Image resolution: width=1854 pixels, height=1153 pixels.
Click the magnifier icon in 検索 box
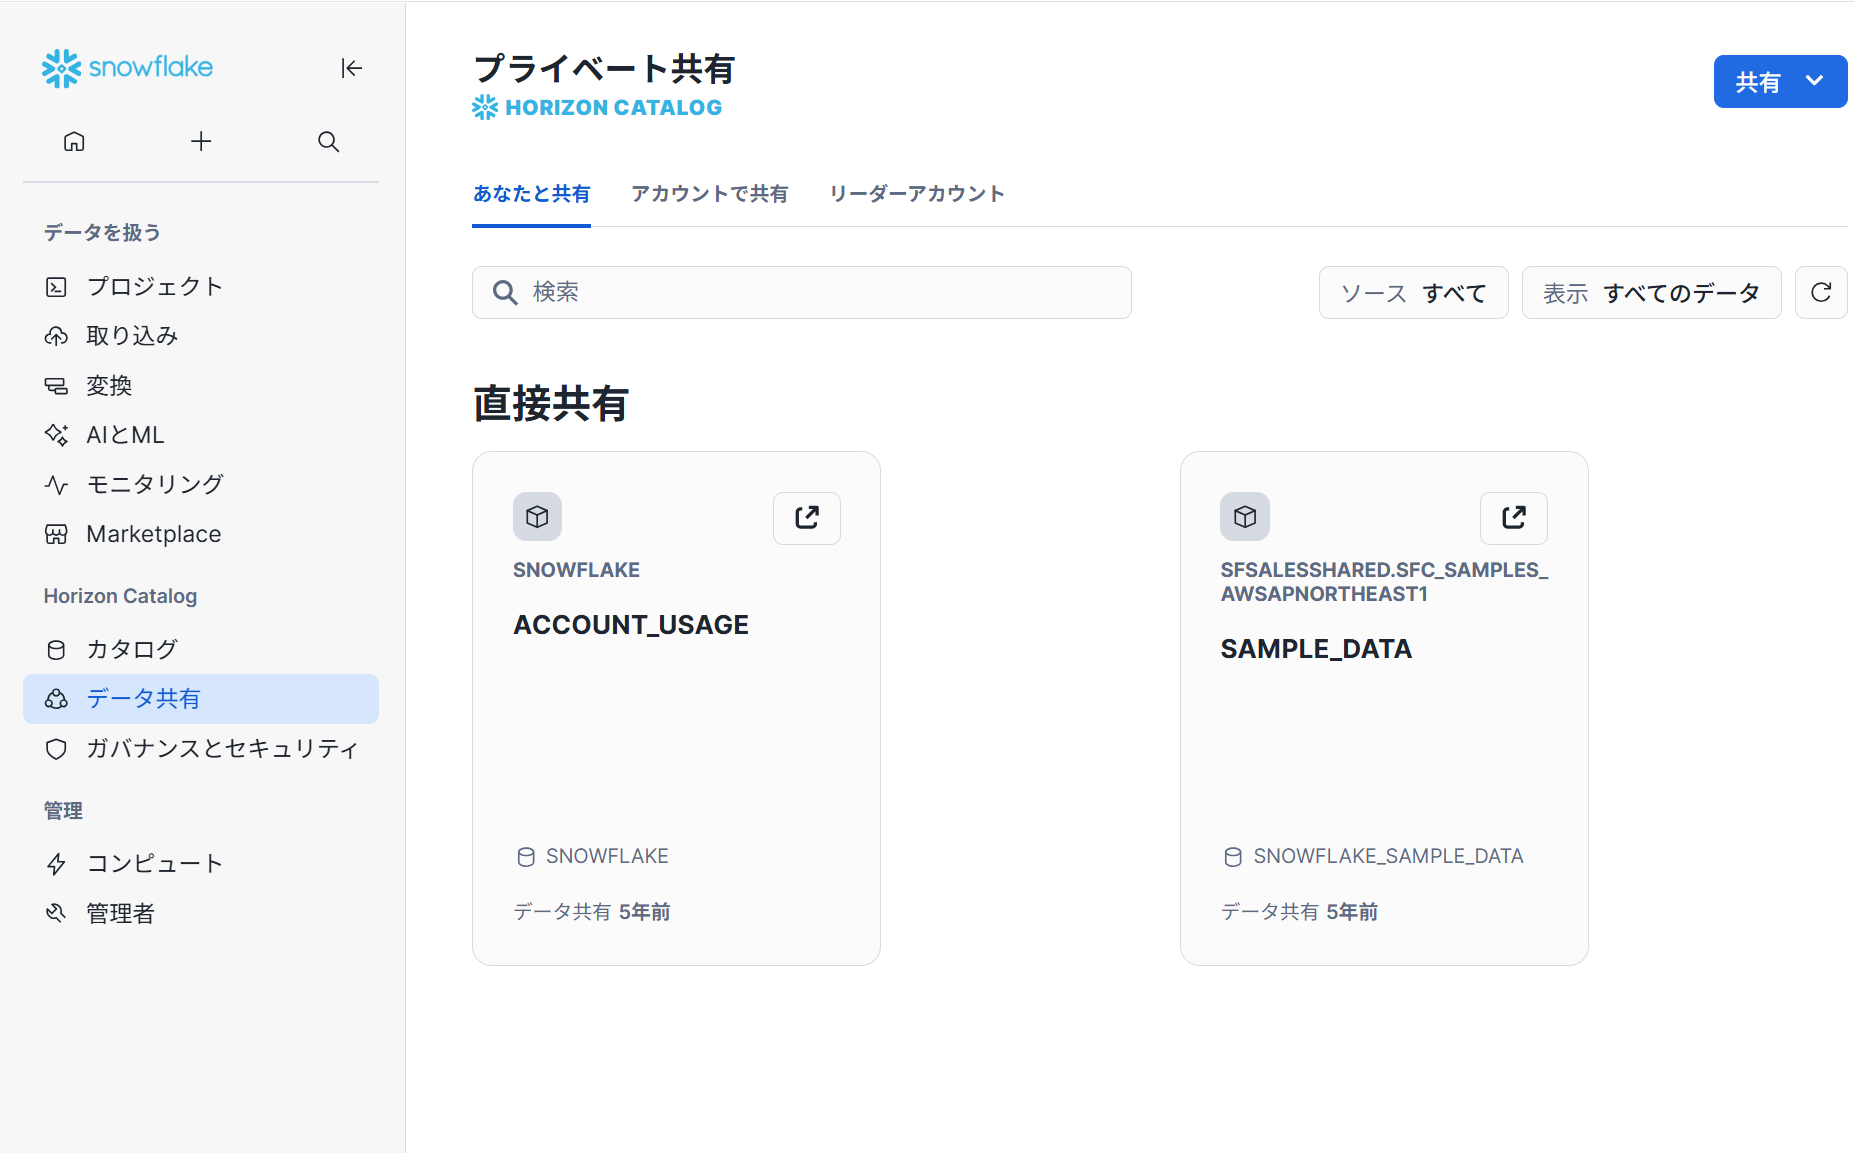505,292
